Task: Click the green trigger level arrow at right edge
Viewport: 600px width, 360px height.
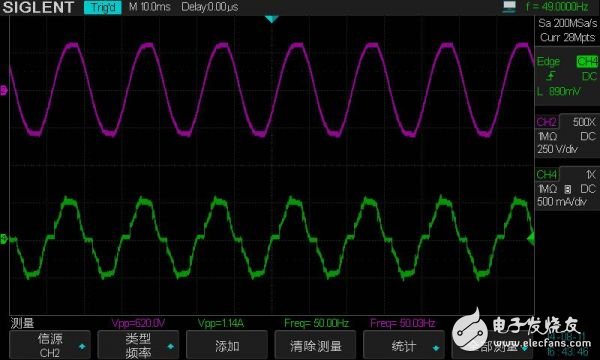Action: (530, 239)
